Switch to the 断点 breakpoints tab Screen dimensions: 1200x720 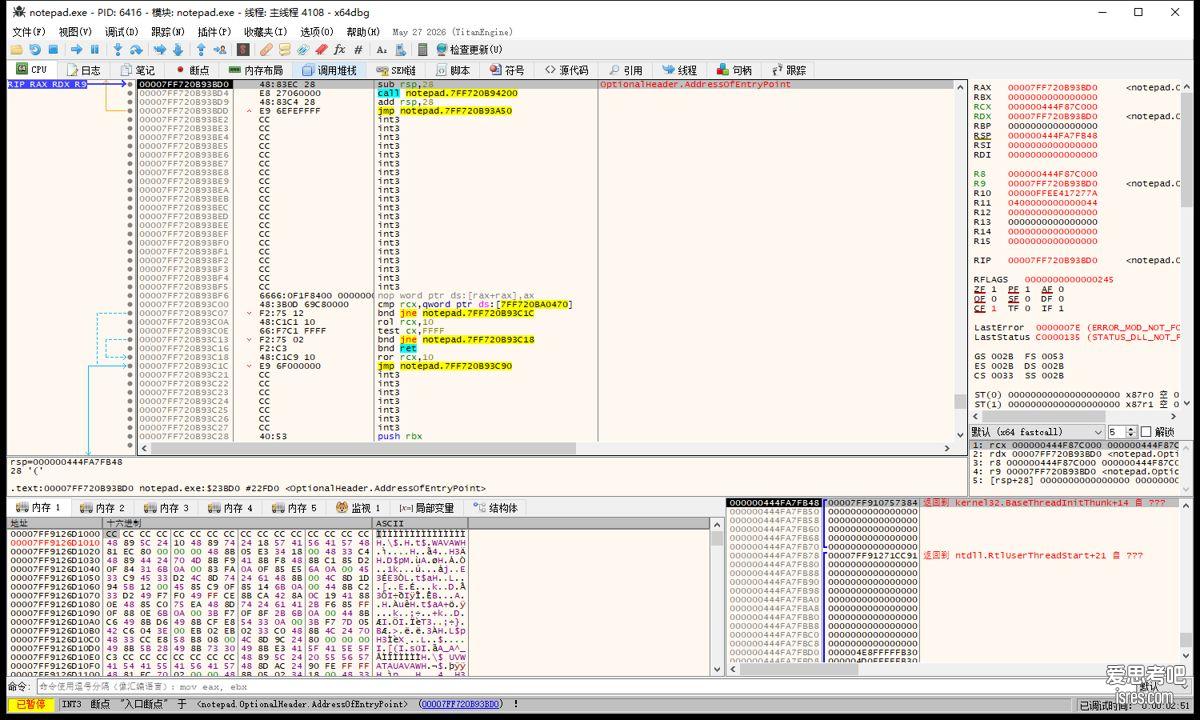(x=193, y=70)
